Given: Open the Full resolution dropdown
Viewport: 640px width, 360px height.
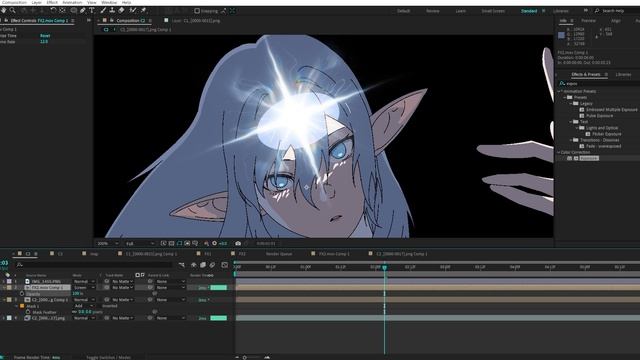Looking at the screenshot, I should (x=140, y=243).
